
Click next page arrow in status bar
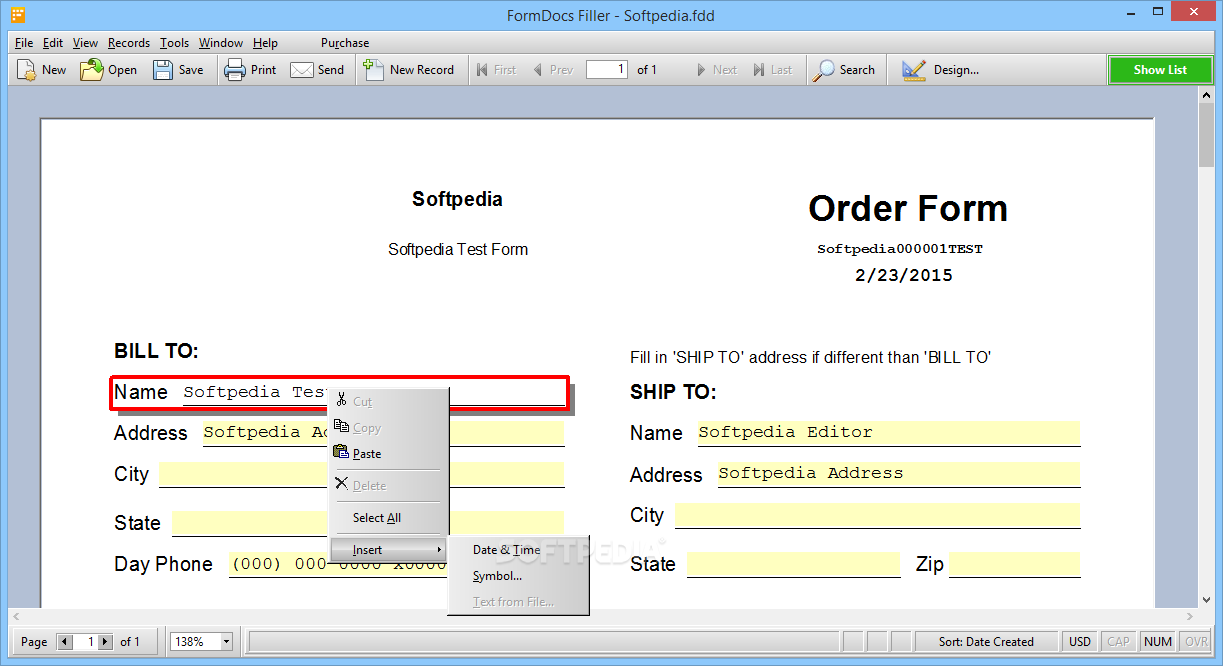[x=105, y=642]
